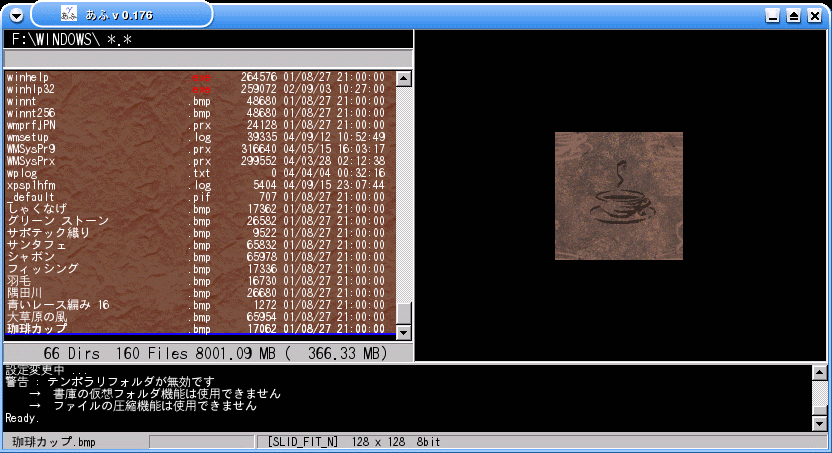Select the フィッシング .bmp file row

[x=200, y=269]
